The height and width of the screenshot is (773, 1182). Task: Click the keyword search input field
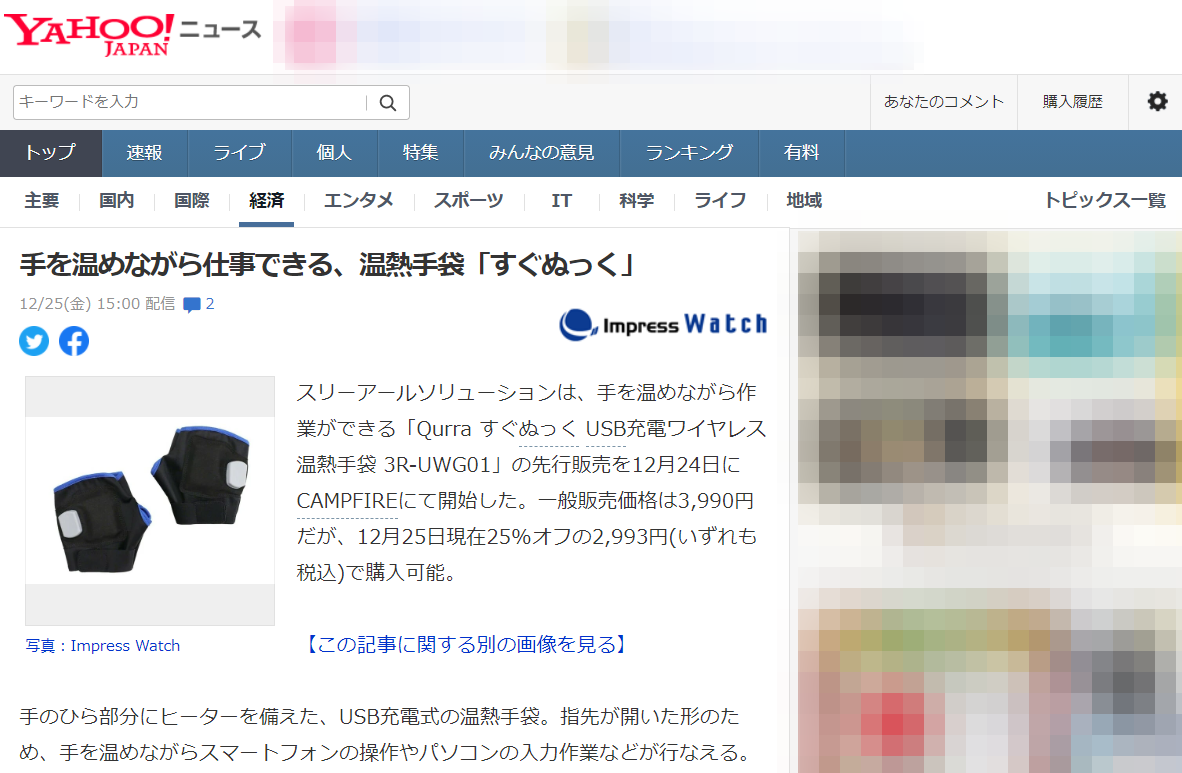190,102
